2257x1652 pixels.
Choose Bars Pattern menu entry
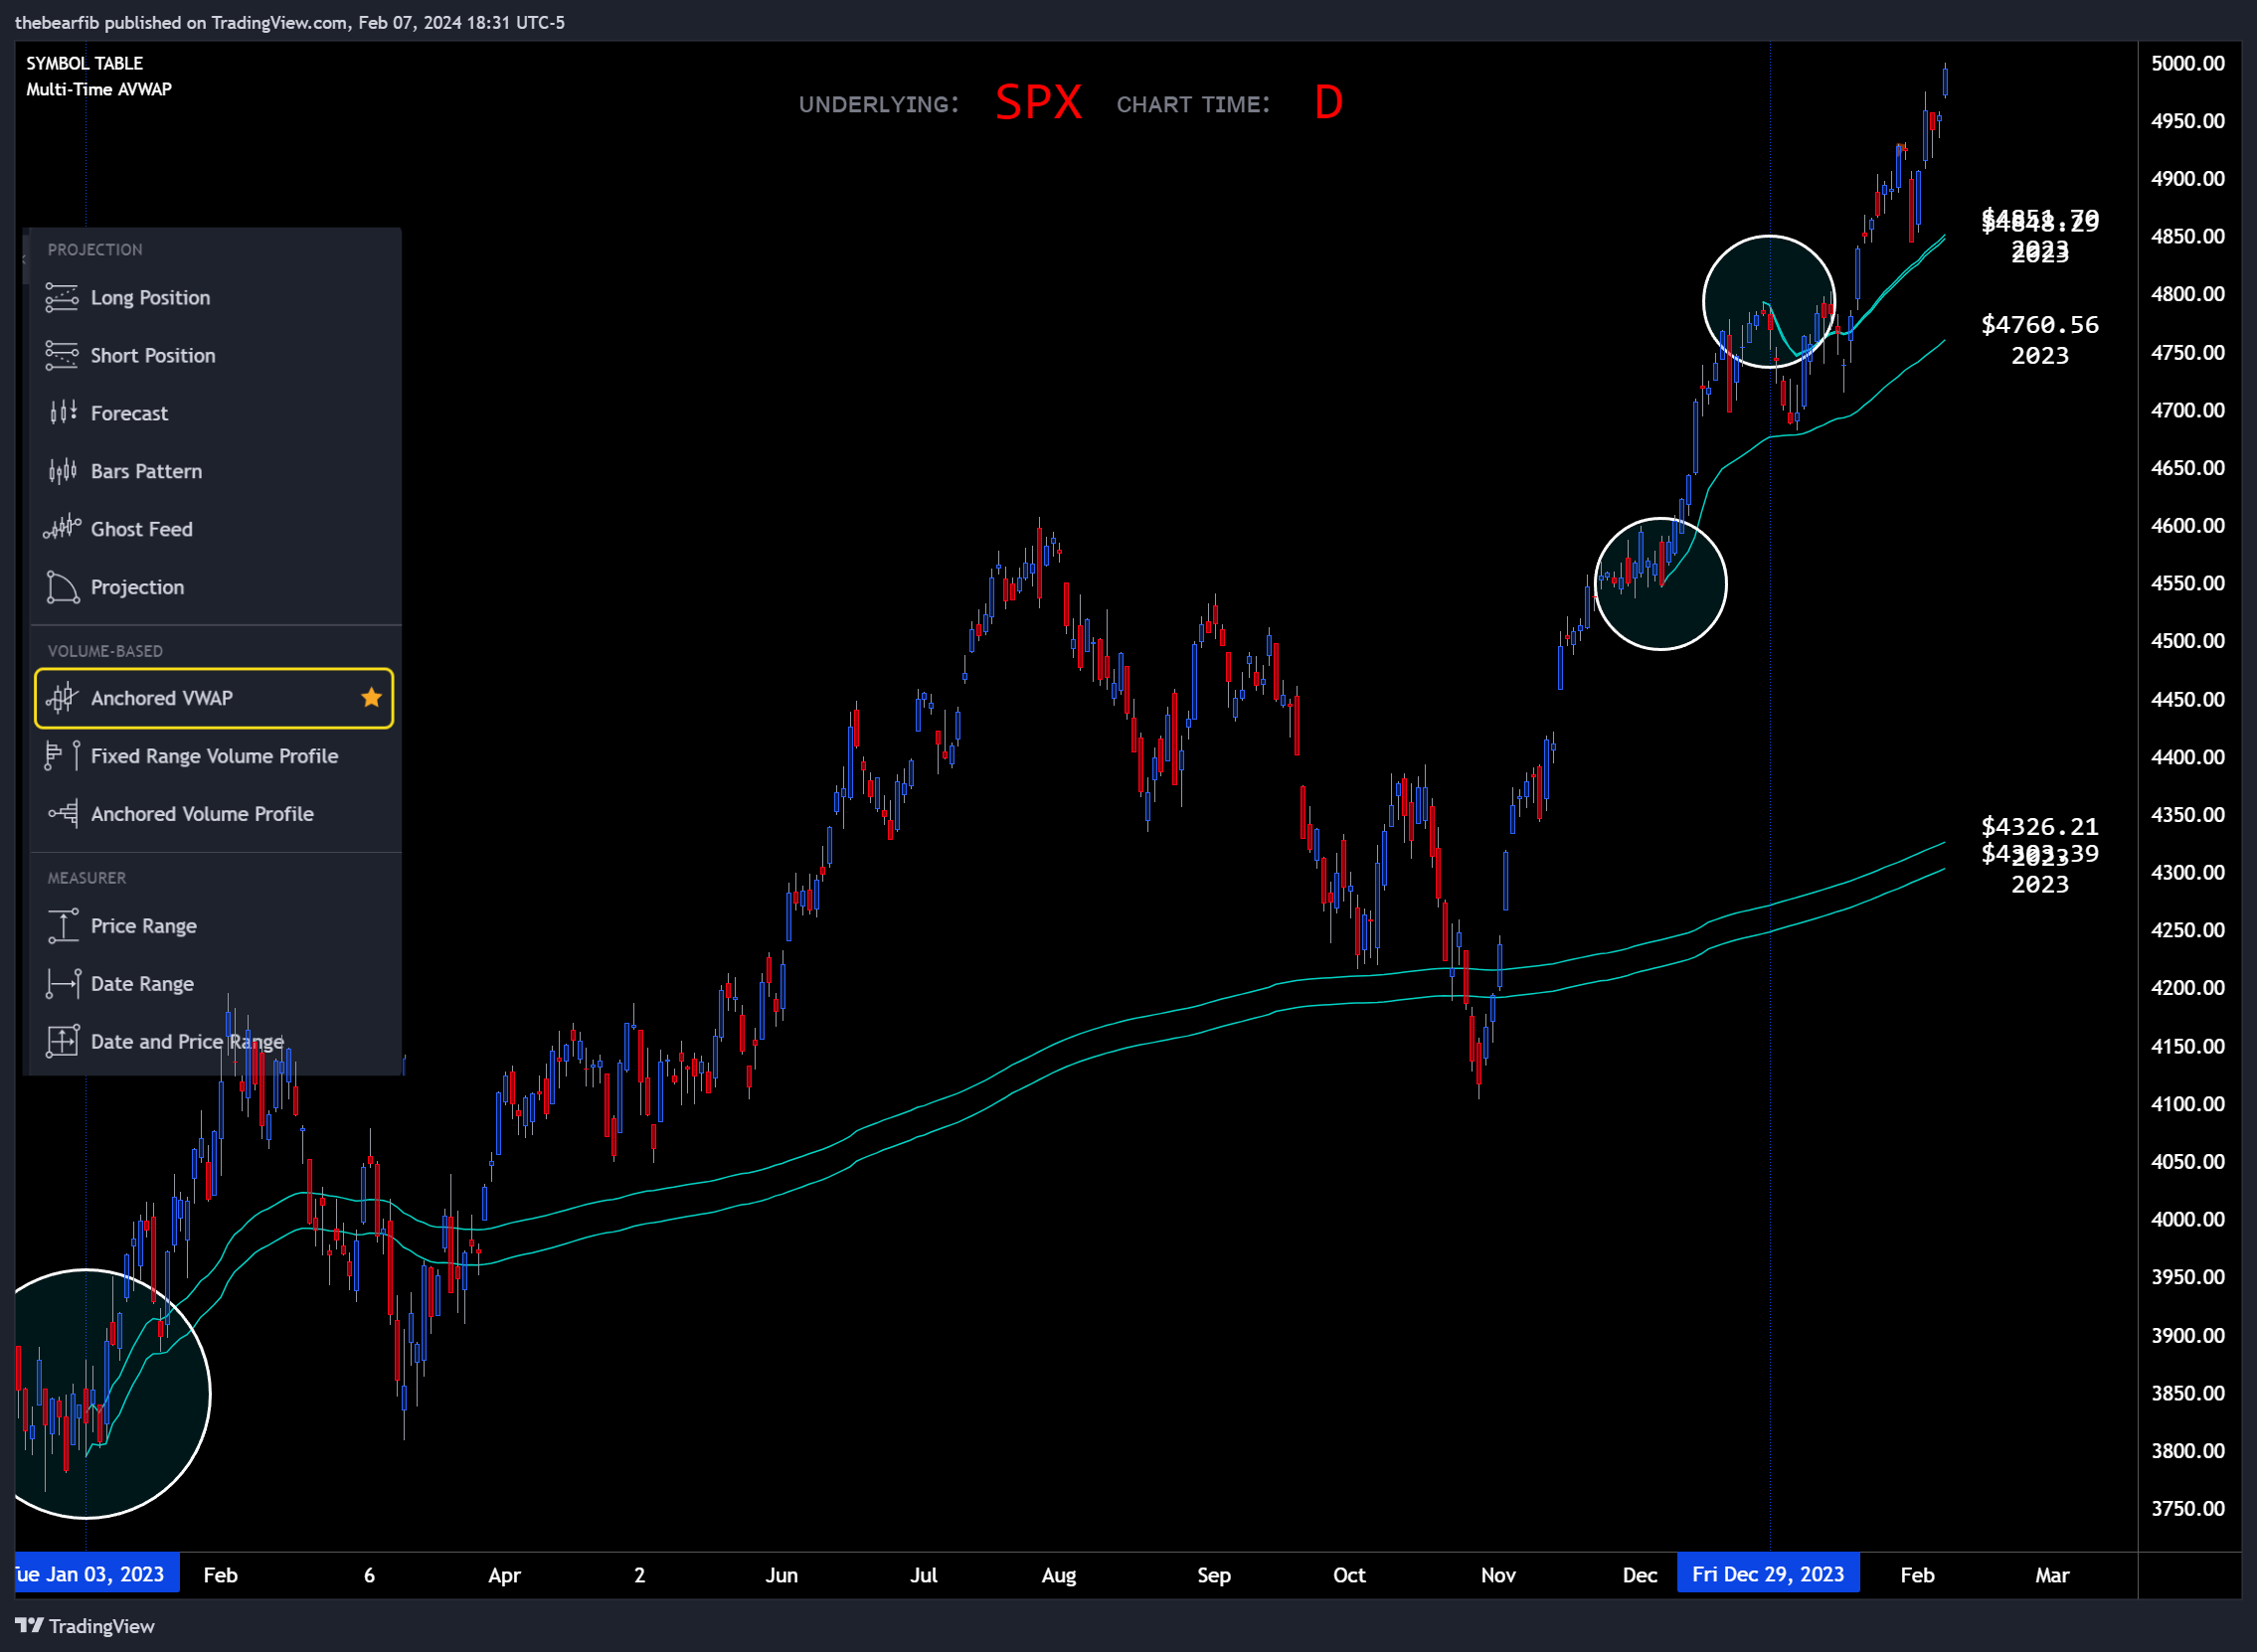click(215, 471)
